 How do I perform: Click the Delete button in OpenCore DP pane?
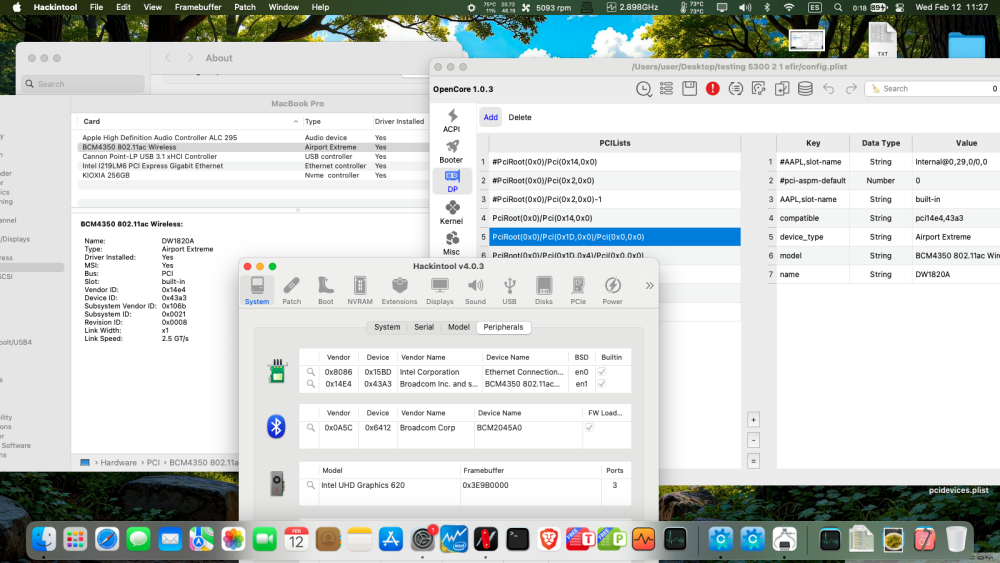(x=520, y=117)
